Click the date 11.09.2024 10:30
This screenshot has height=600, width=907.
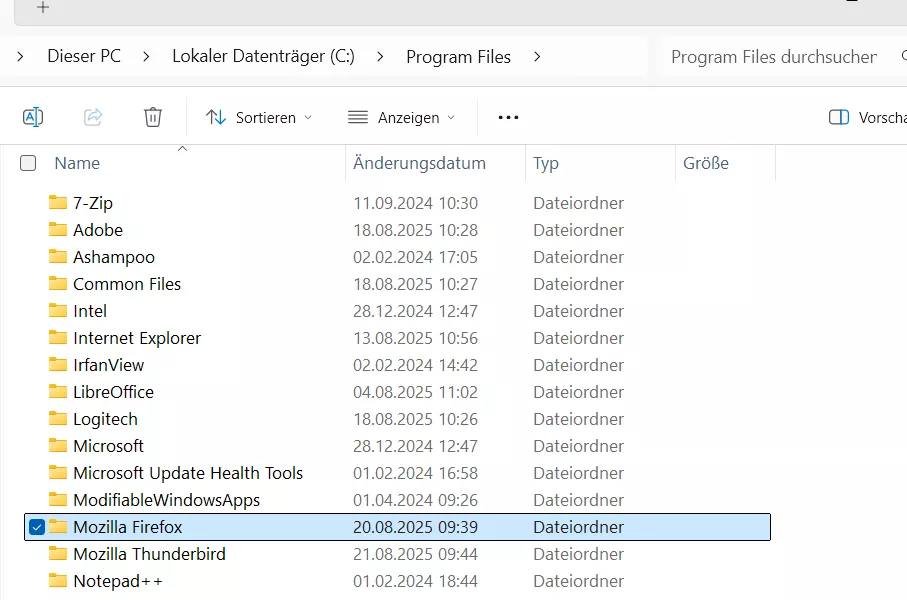(x=416, y=203)
